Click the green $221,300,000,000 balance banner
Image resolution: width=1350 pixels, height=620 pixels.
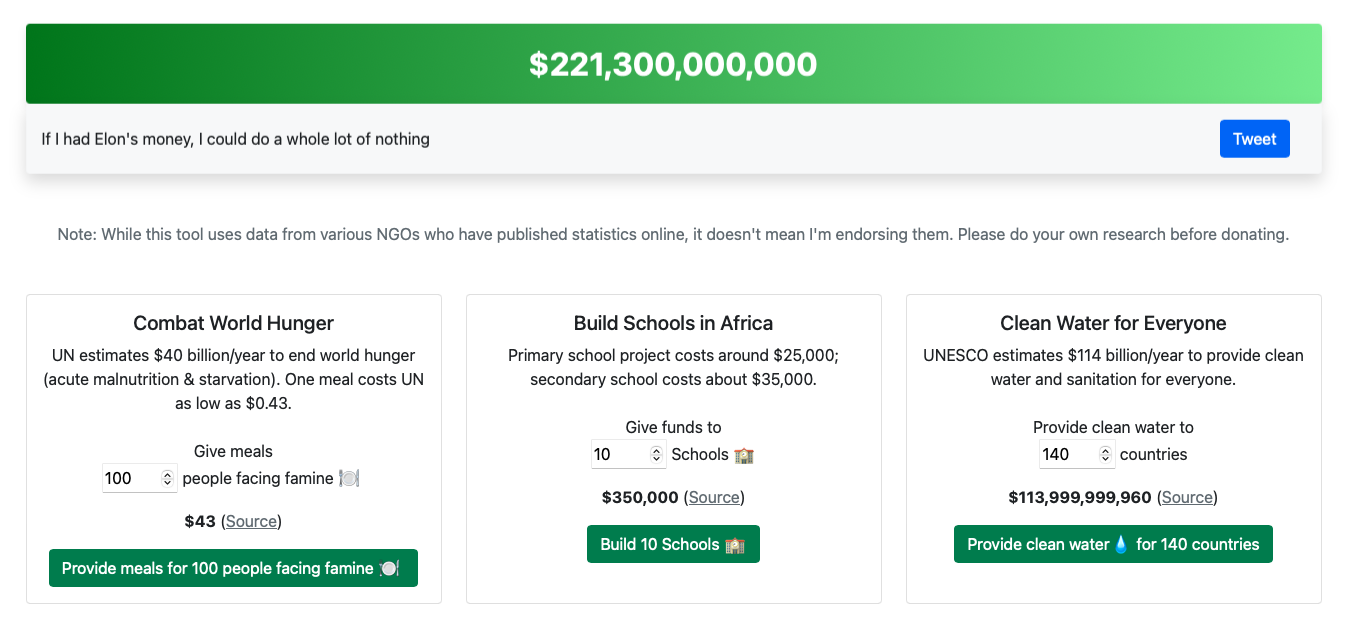[674, 64]
